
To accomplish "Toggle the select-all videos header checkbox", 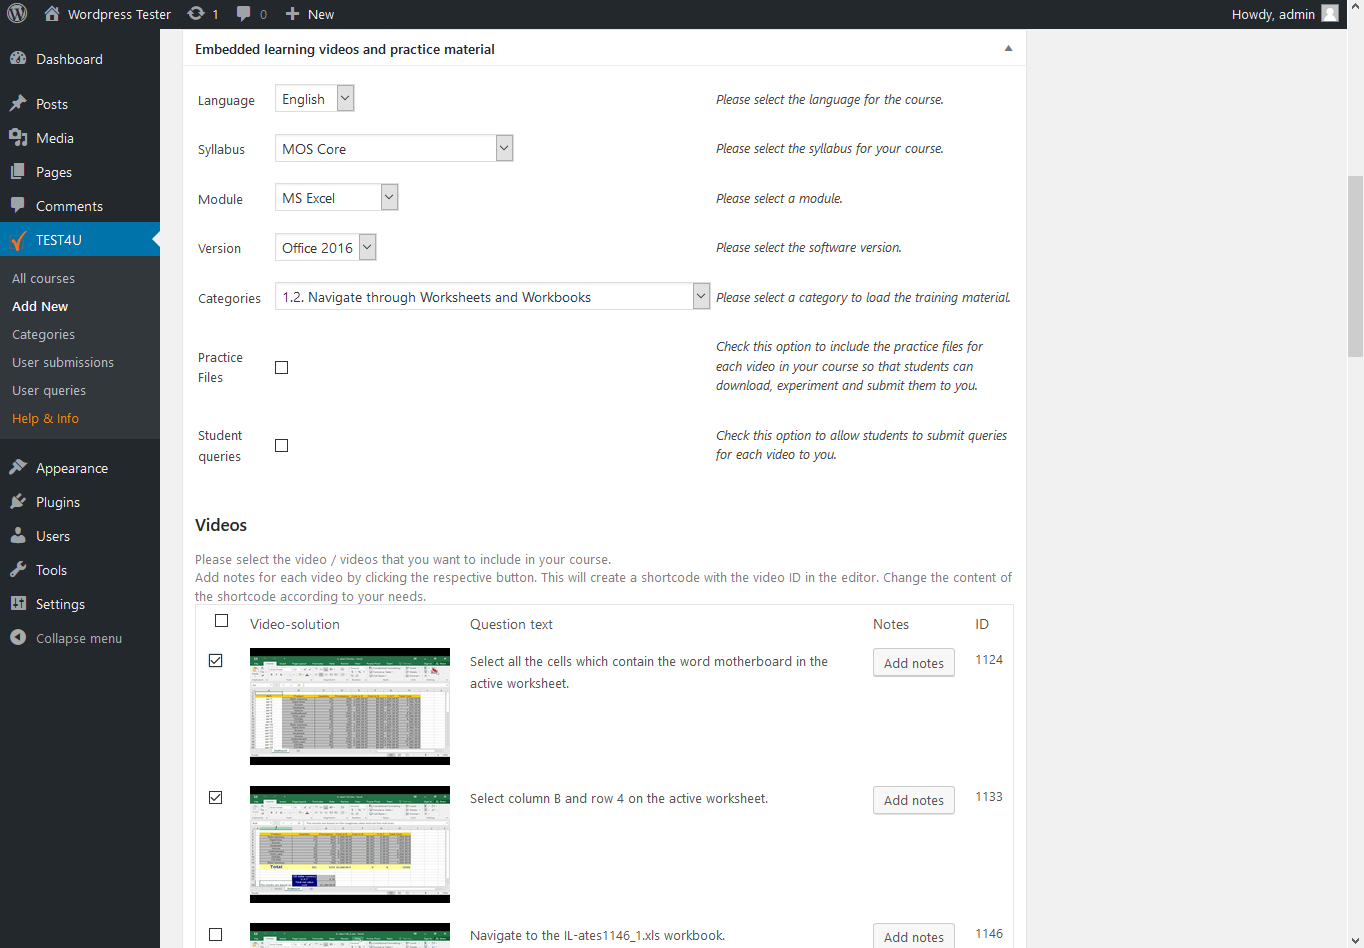I will (x=222, y=621).
